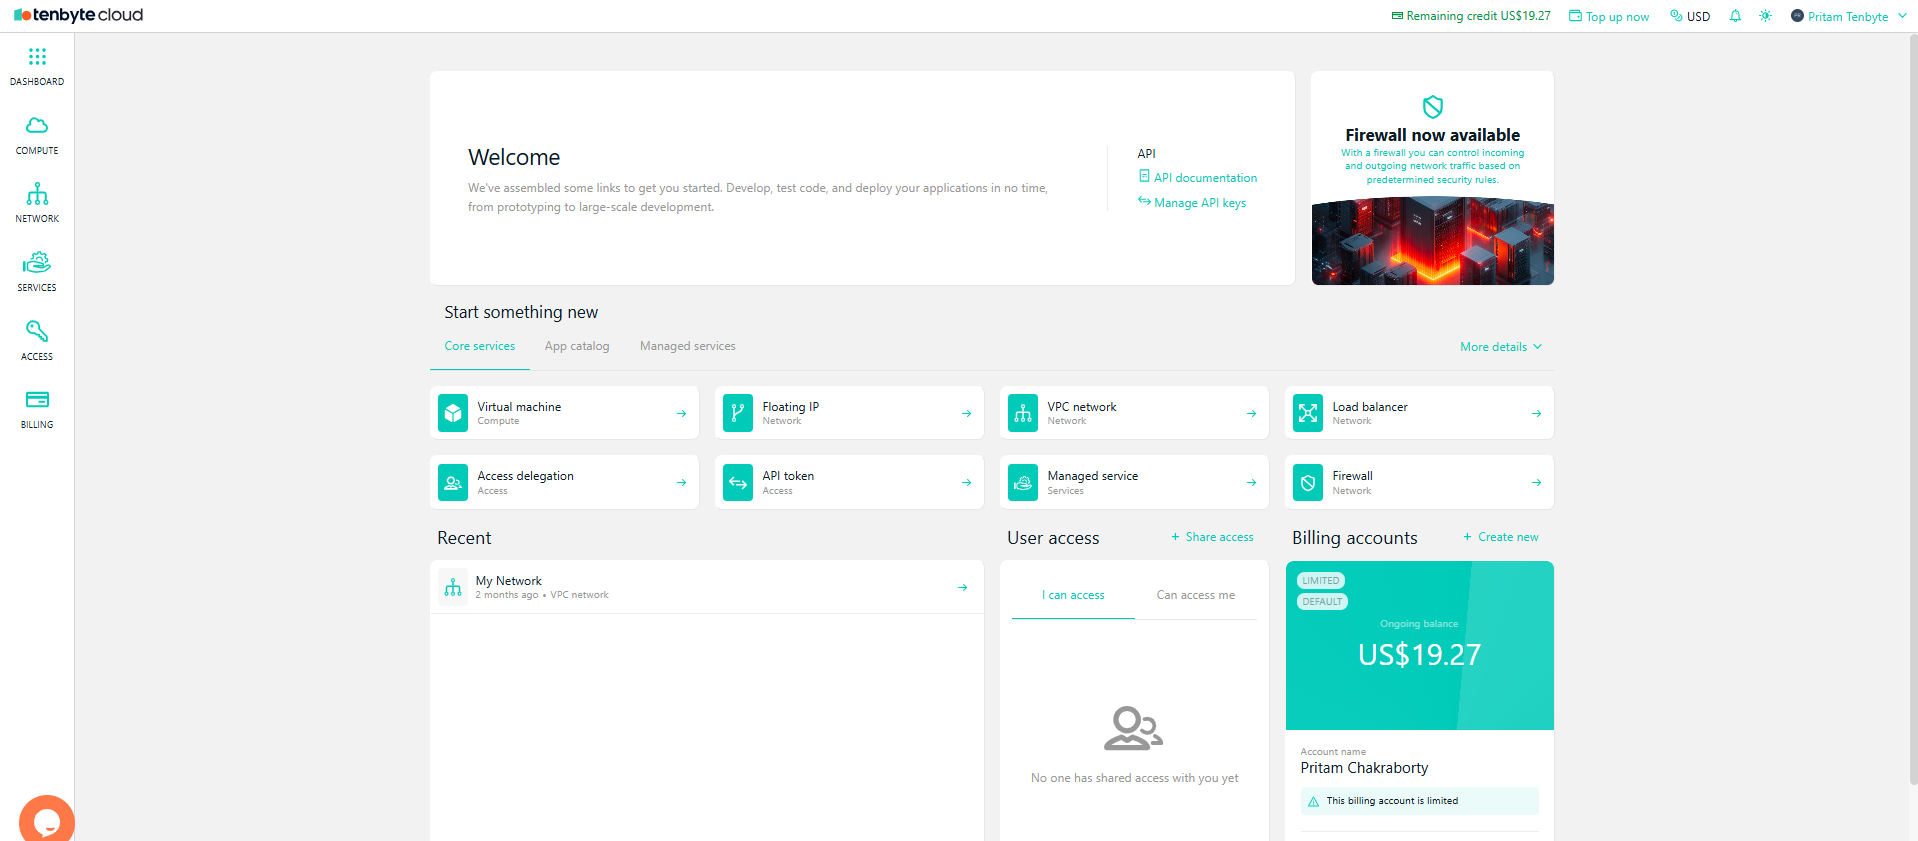1918x841 pixels.
Task: Click the Virtual machine card arrow
Action: [x=681, y=413]
